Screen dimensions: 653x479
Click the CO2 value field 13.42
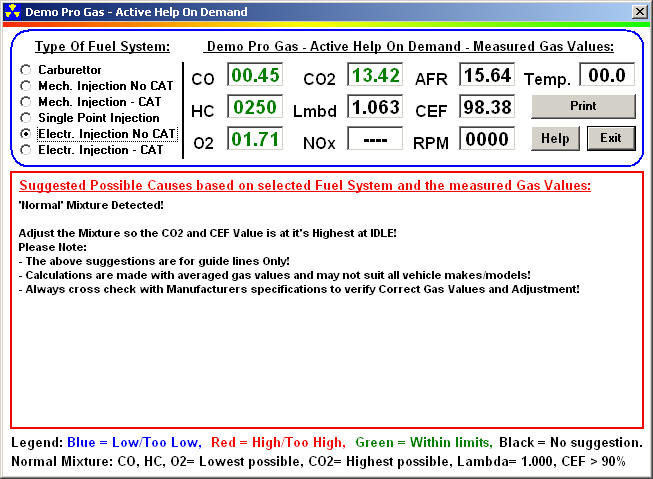[375, 75]
